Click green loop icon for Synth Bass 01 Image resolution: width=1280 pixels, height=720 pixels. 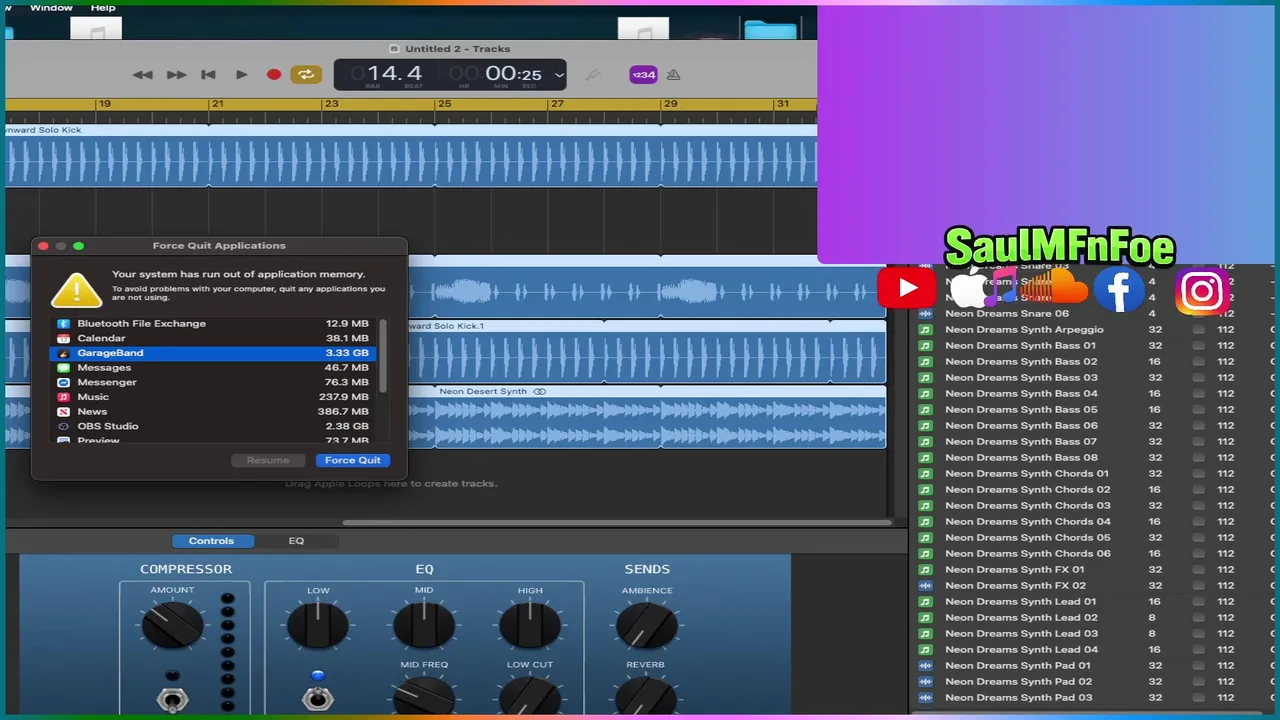[925, 345]
